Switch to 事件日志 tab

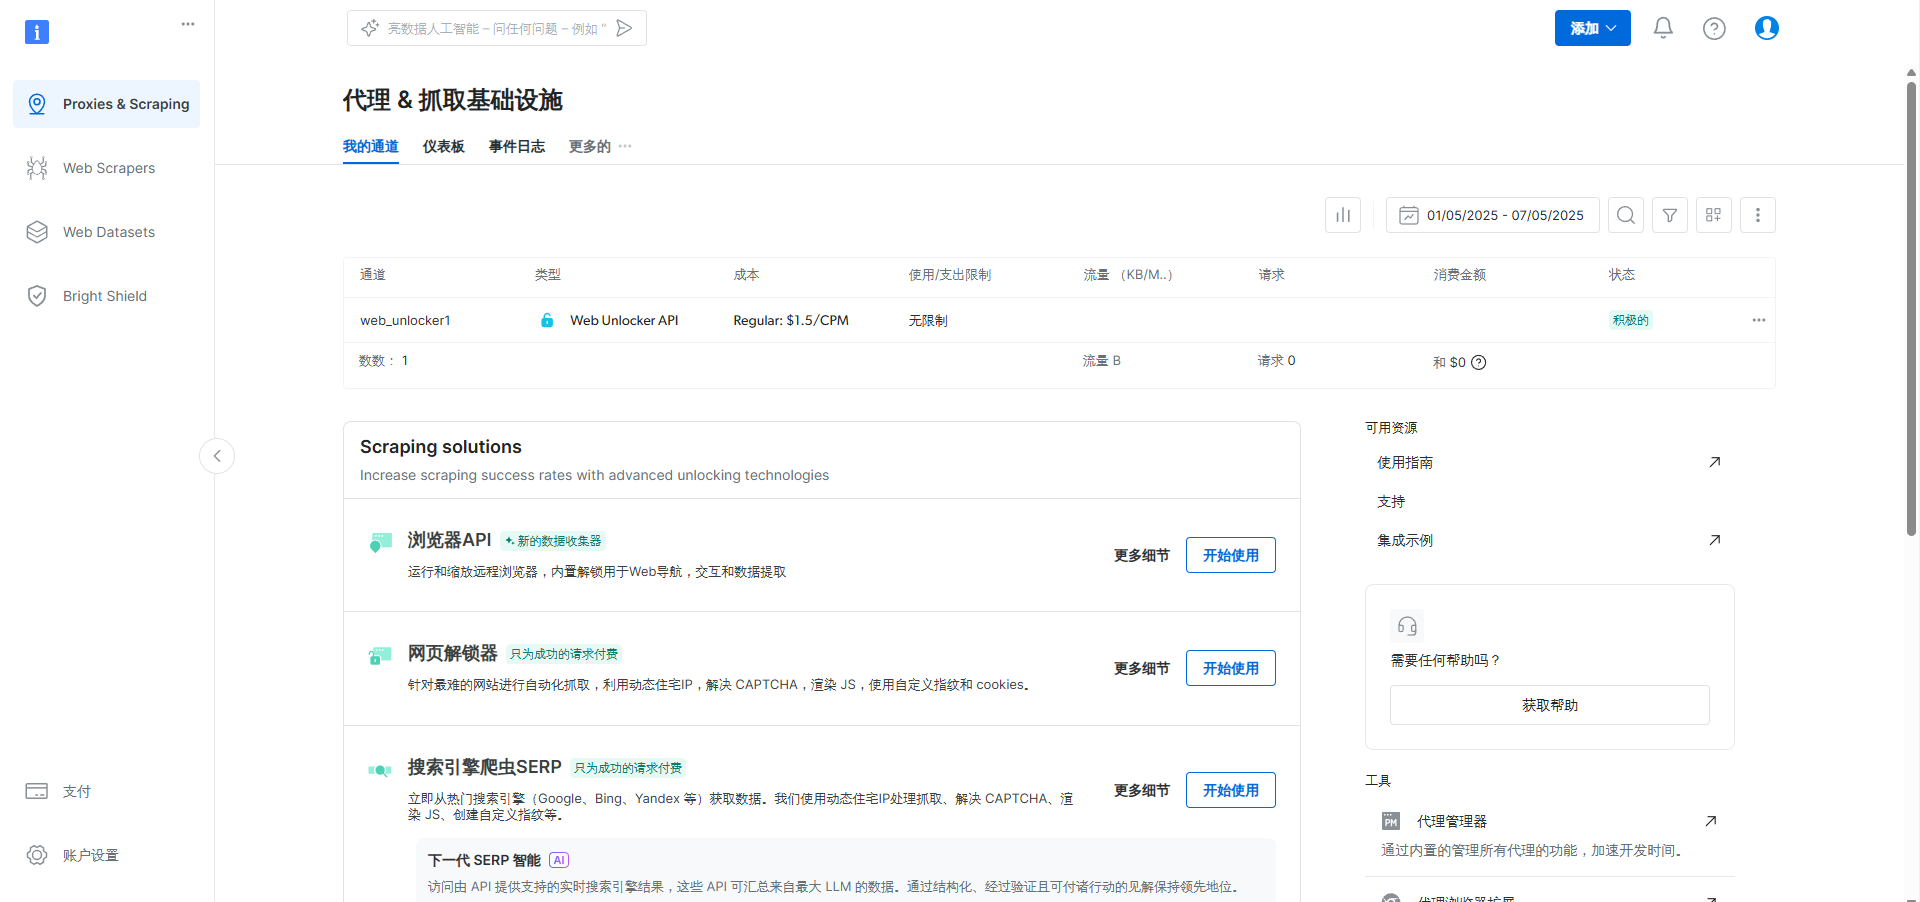517,146
